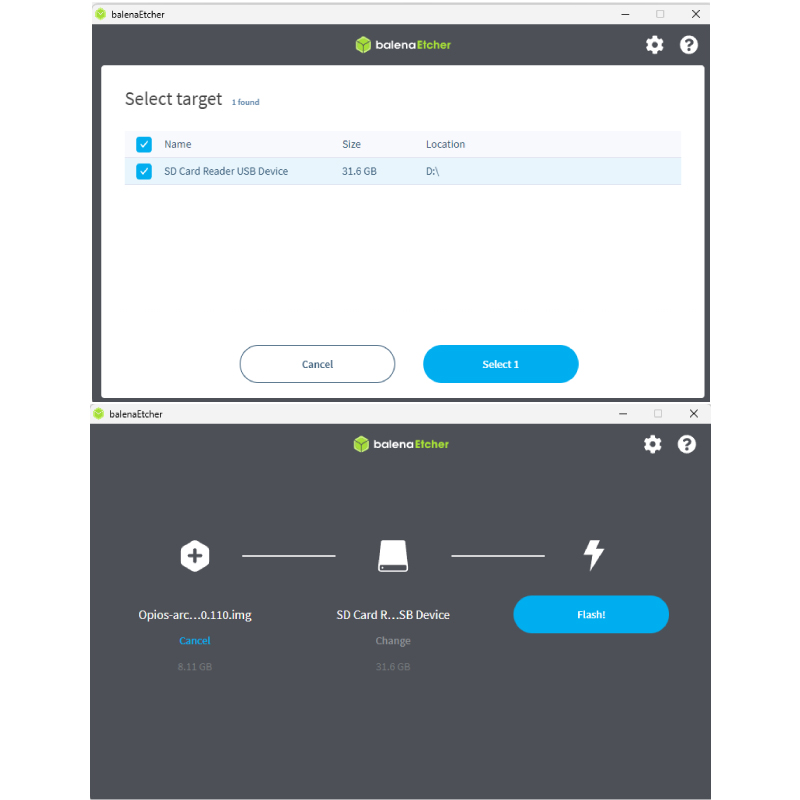
Task: Click the drive target icon
Action: click(393, 555)
